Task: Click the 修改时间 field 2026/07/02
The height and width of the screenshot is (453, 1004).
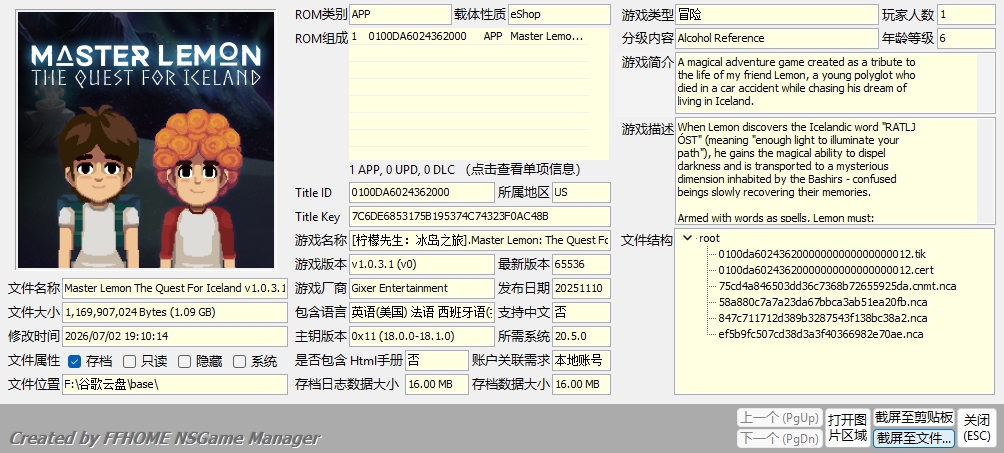Action: [175, 336]
